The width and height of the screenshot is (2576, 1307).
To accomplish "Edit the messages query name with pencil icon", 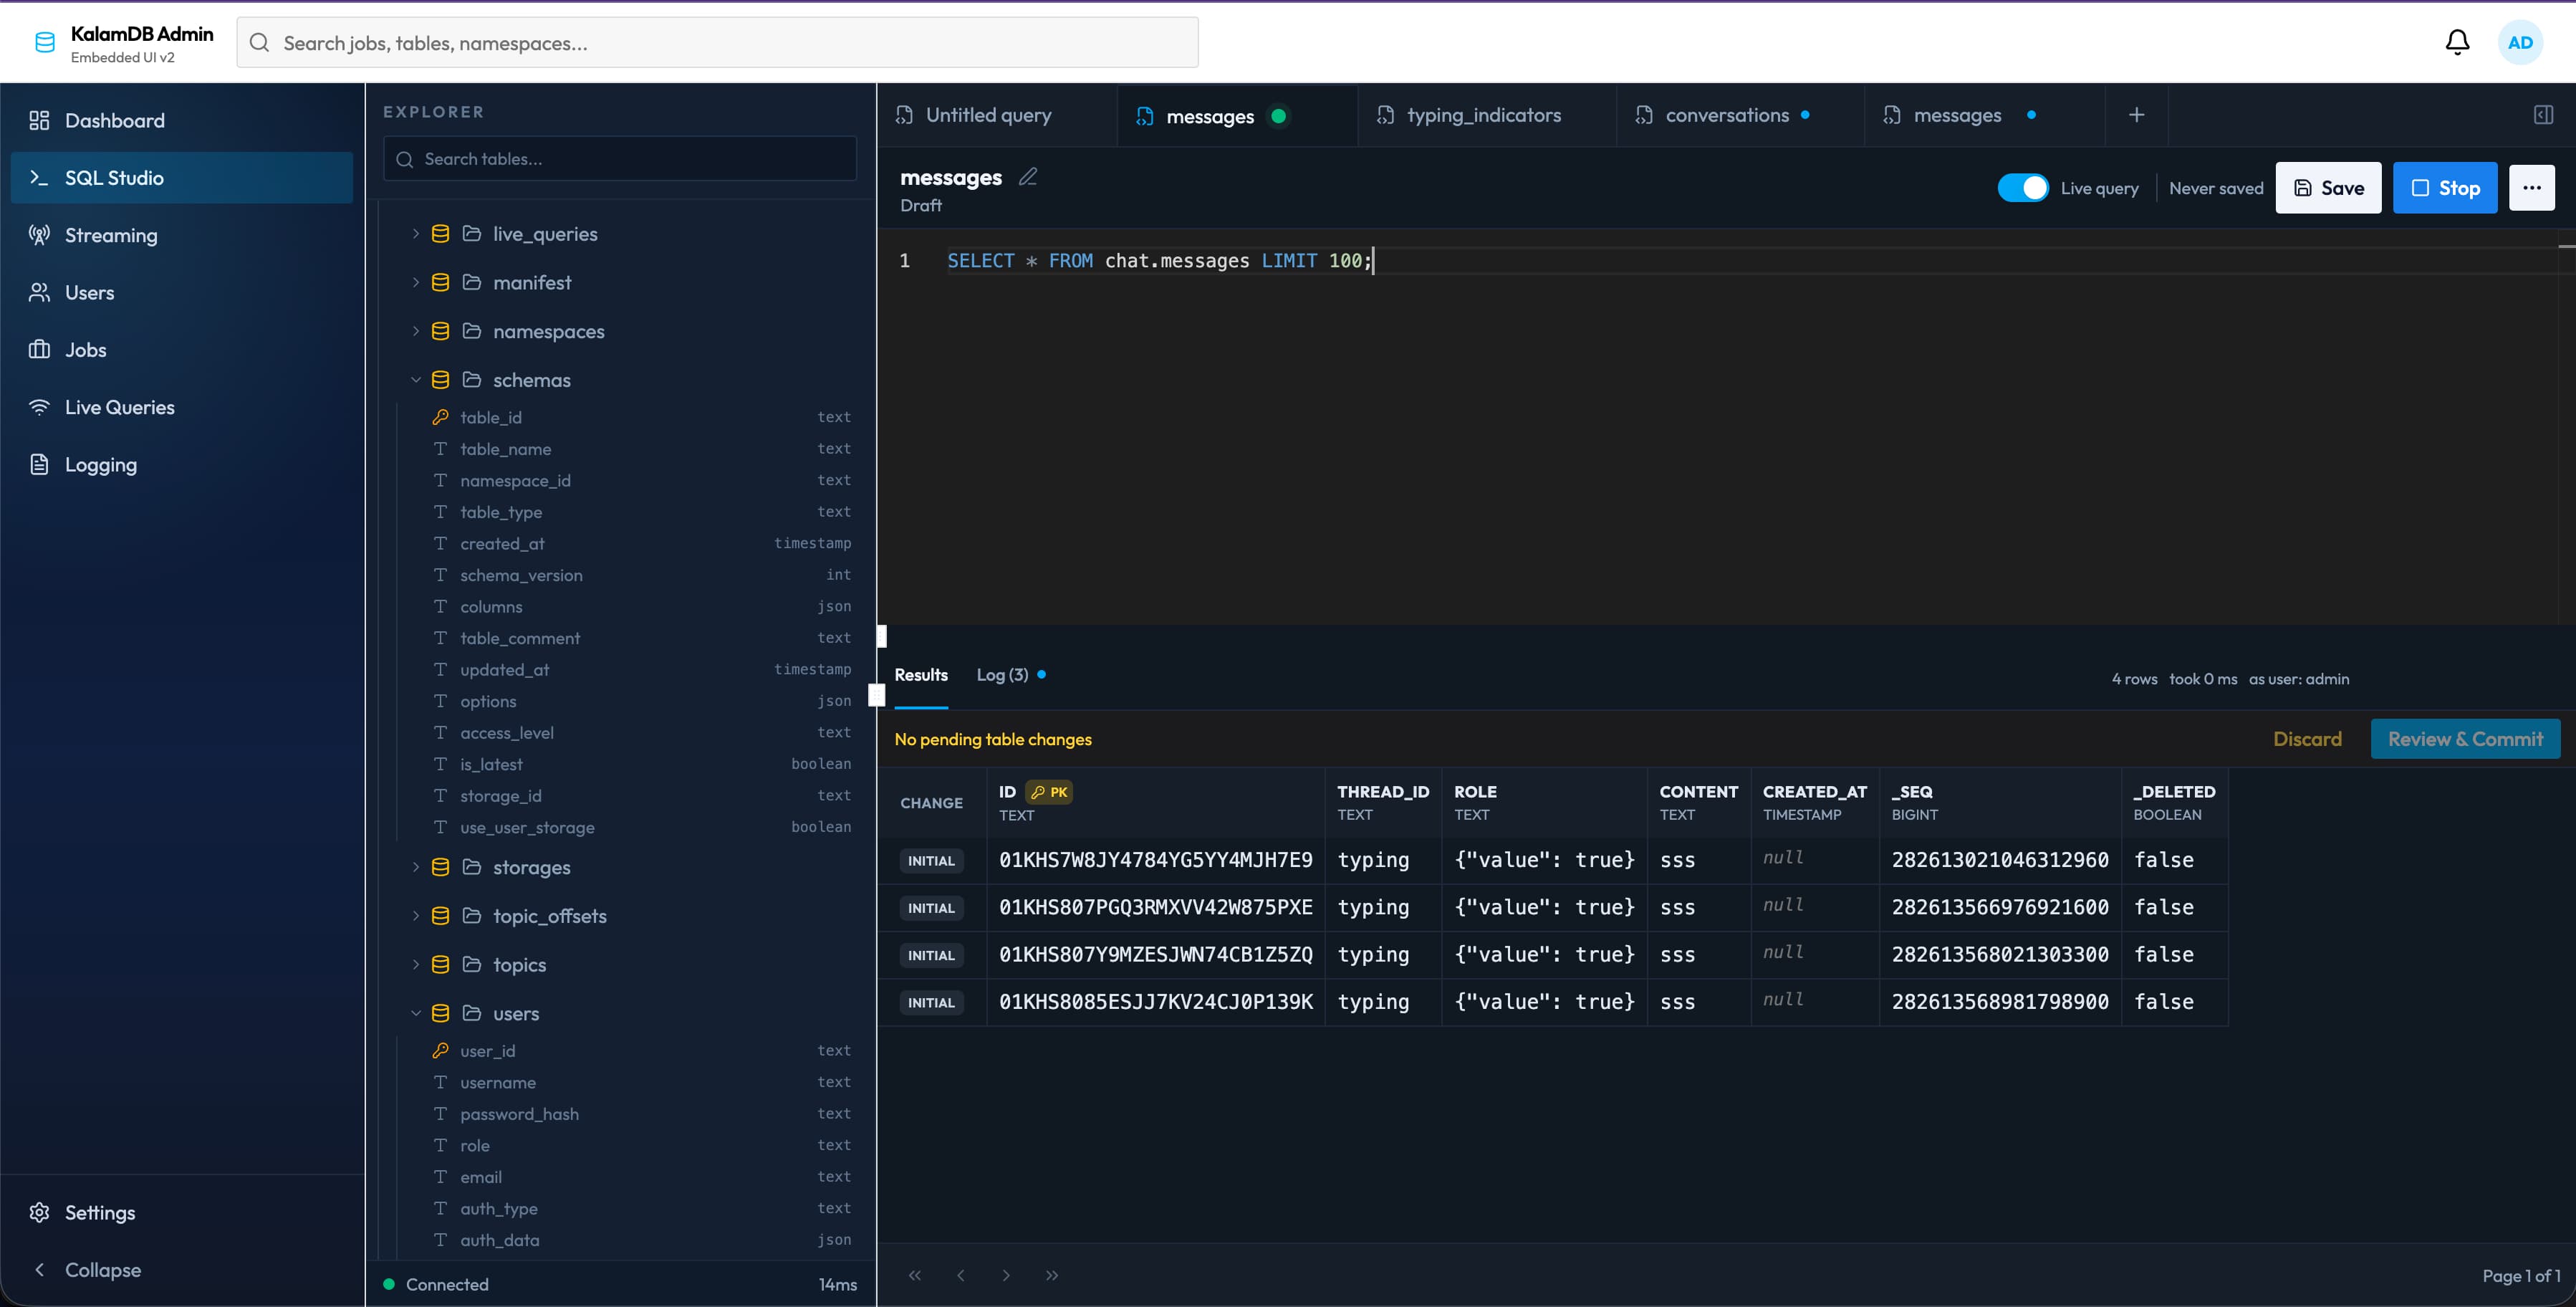I will pos(1028,176).
